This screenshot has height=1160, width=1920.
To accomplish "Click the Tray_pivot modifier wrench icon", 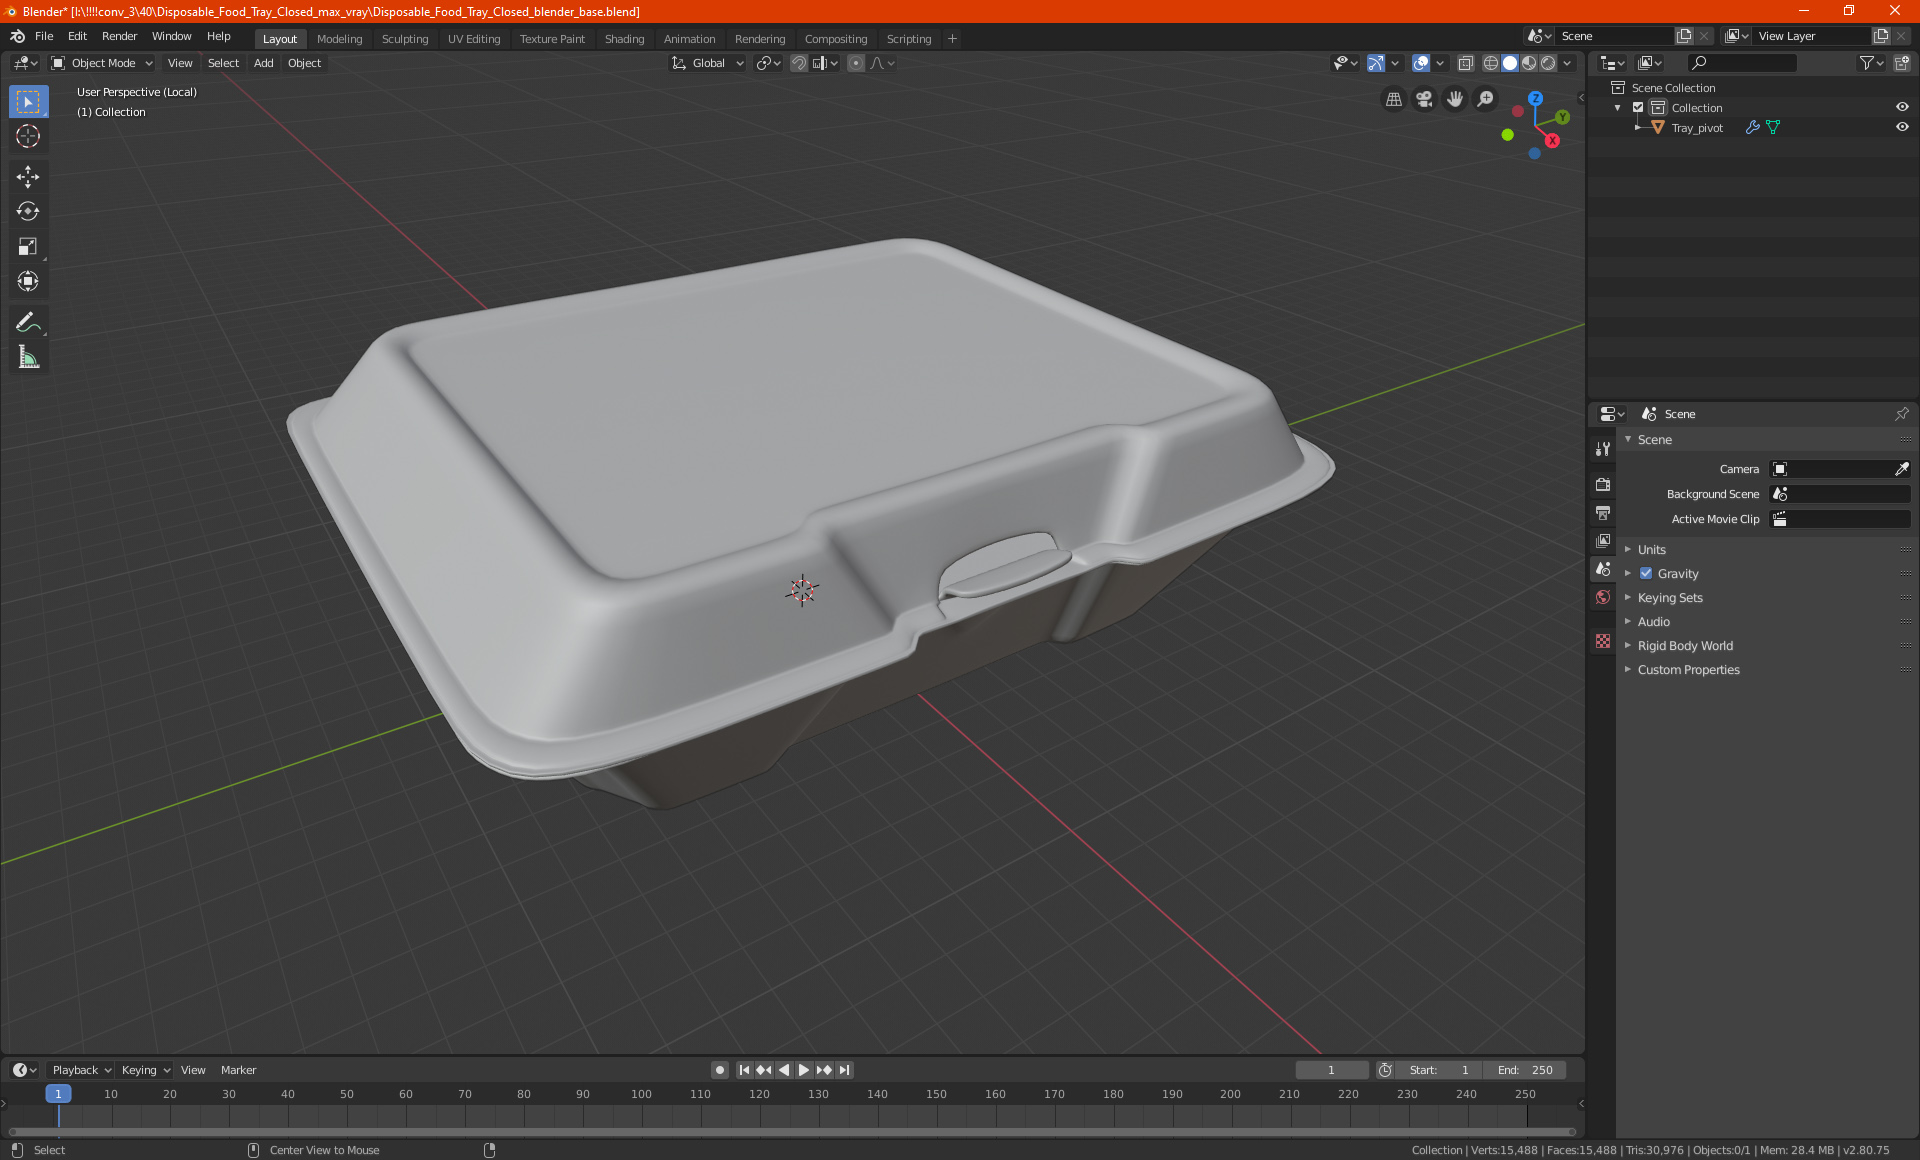I will coord(1752,128).
